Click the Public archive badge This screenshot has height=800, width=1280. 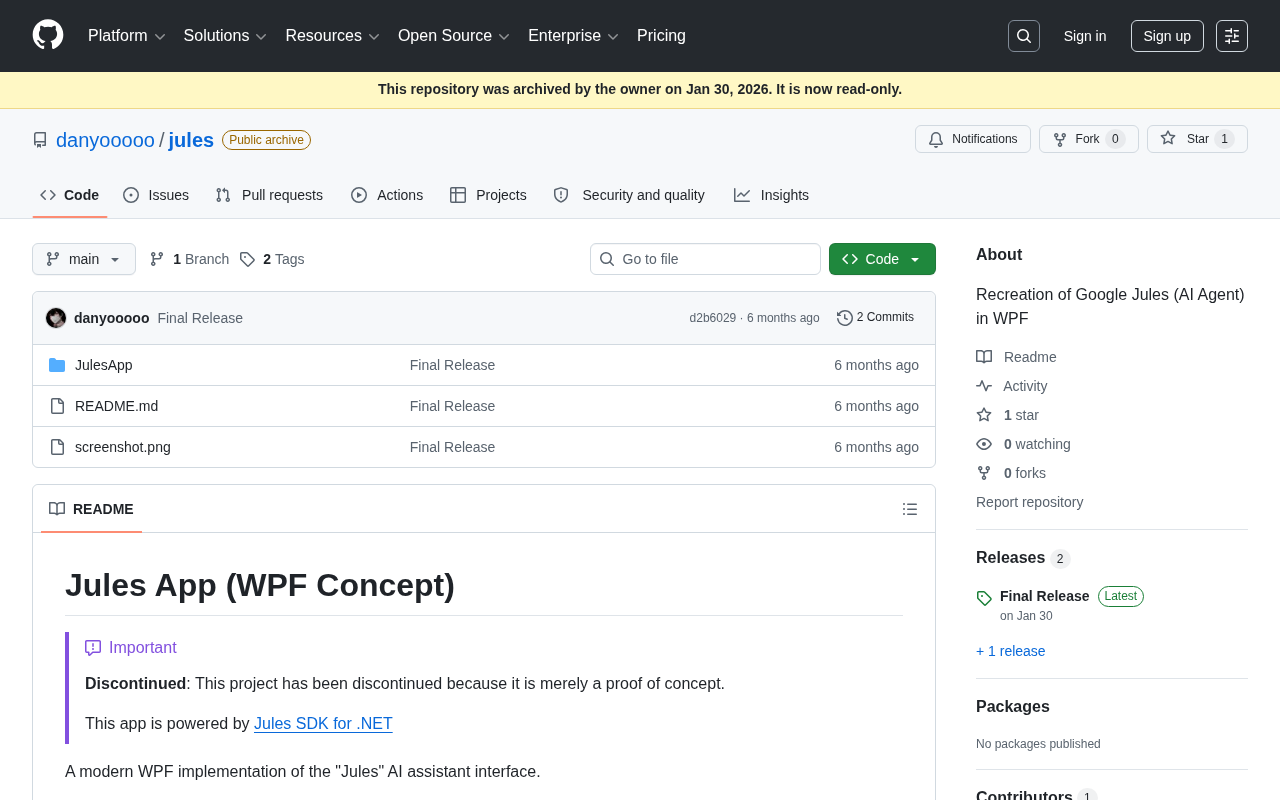(x=266, y=140)
